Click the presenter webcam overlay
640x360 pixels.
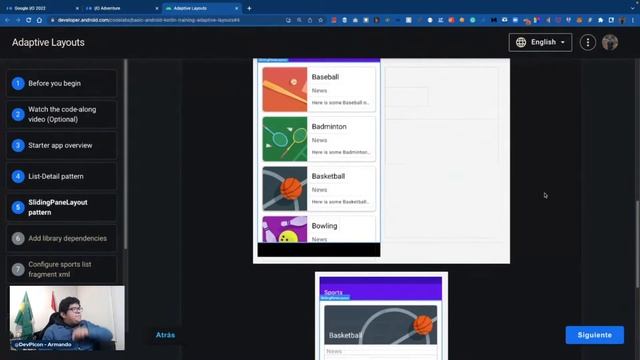[67, 318]
